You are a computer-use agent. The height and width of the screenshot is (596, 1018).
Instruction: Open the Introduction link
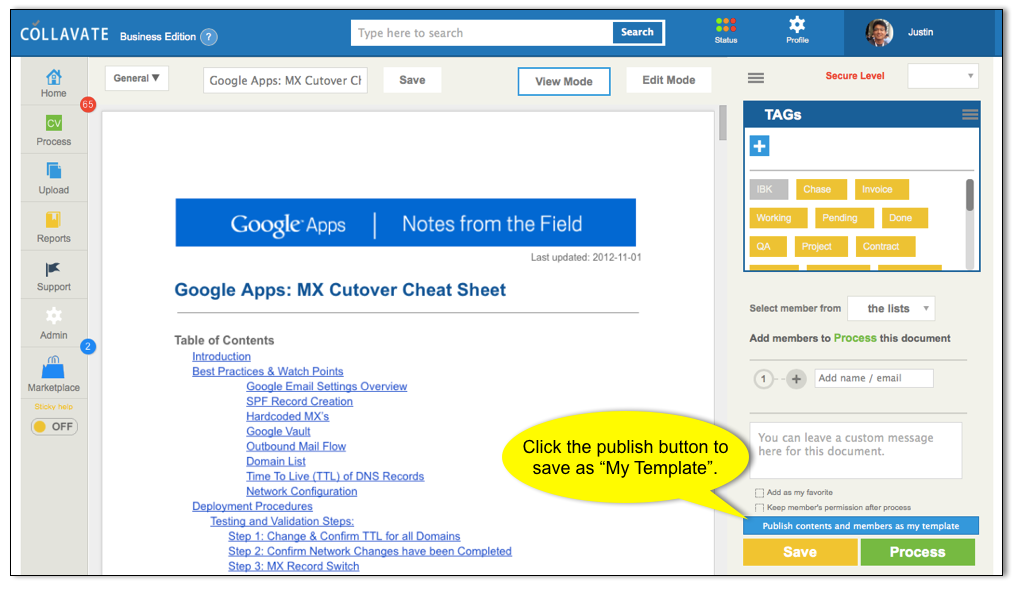pos(221,356)
